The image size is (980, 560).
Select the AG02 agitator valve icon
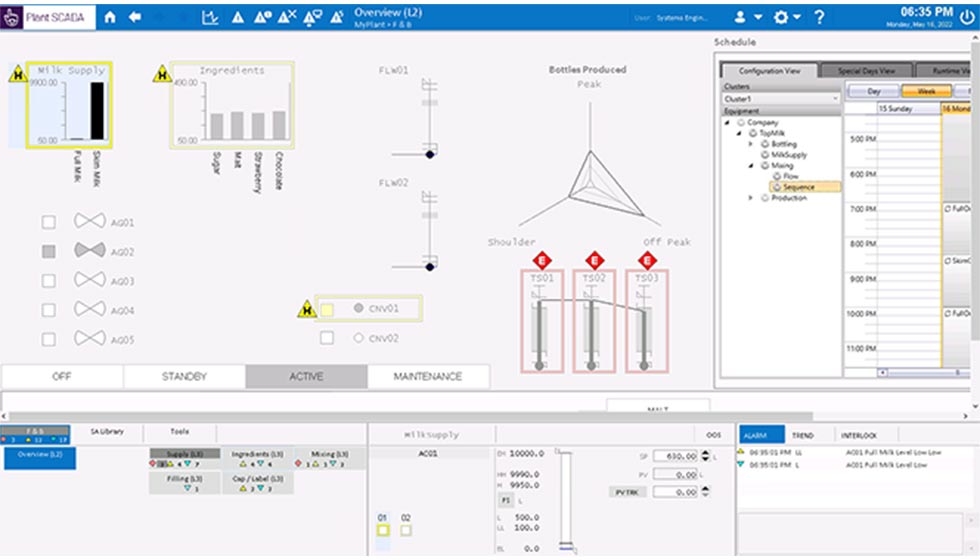89,251
